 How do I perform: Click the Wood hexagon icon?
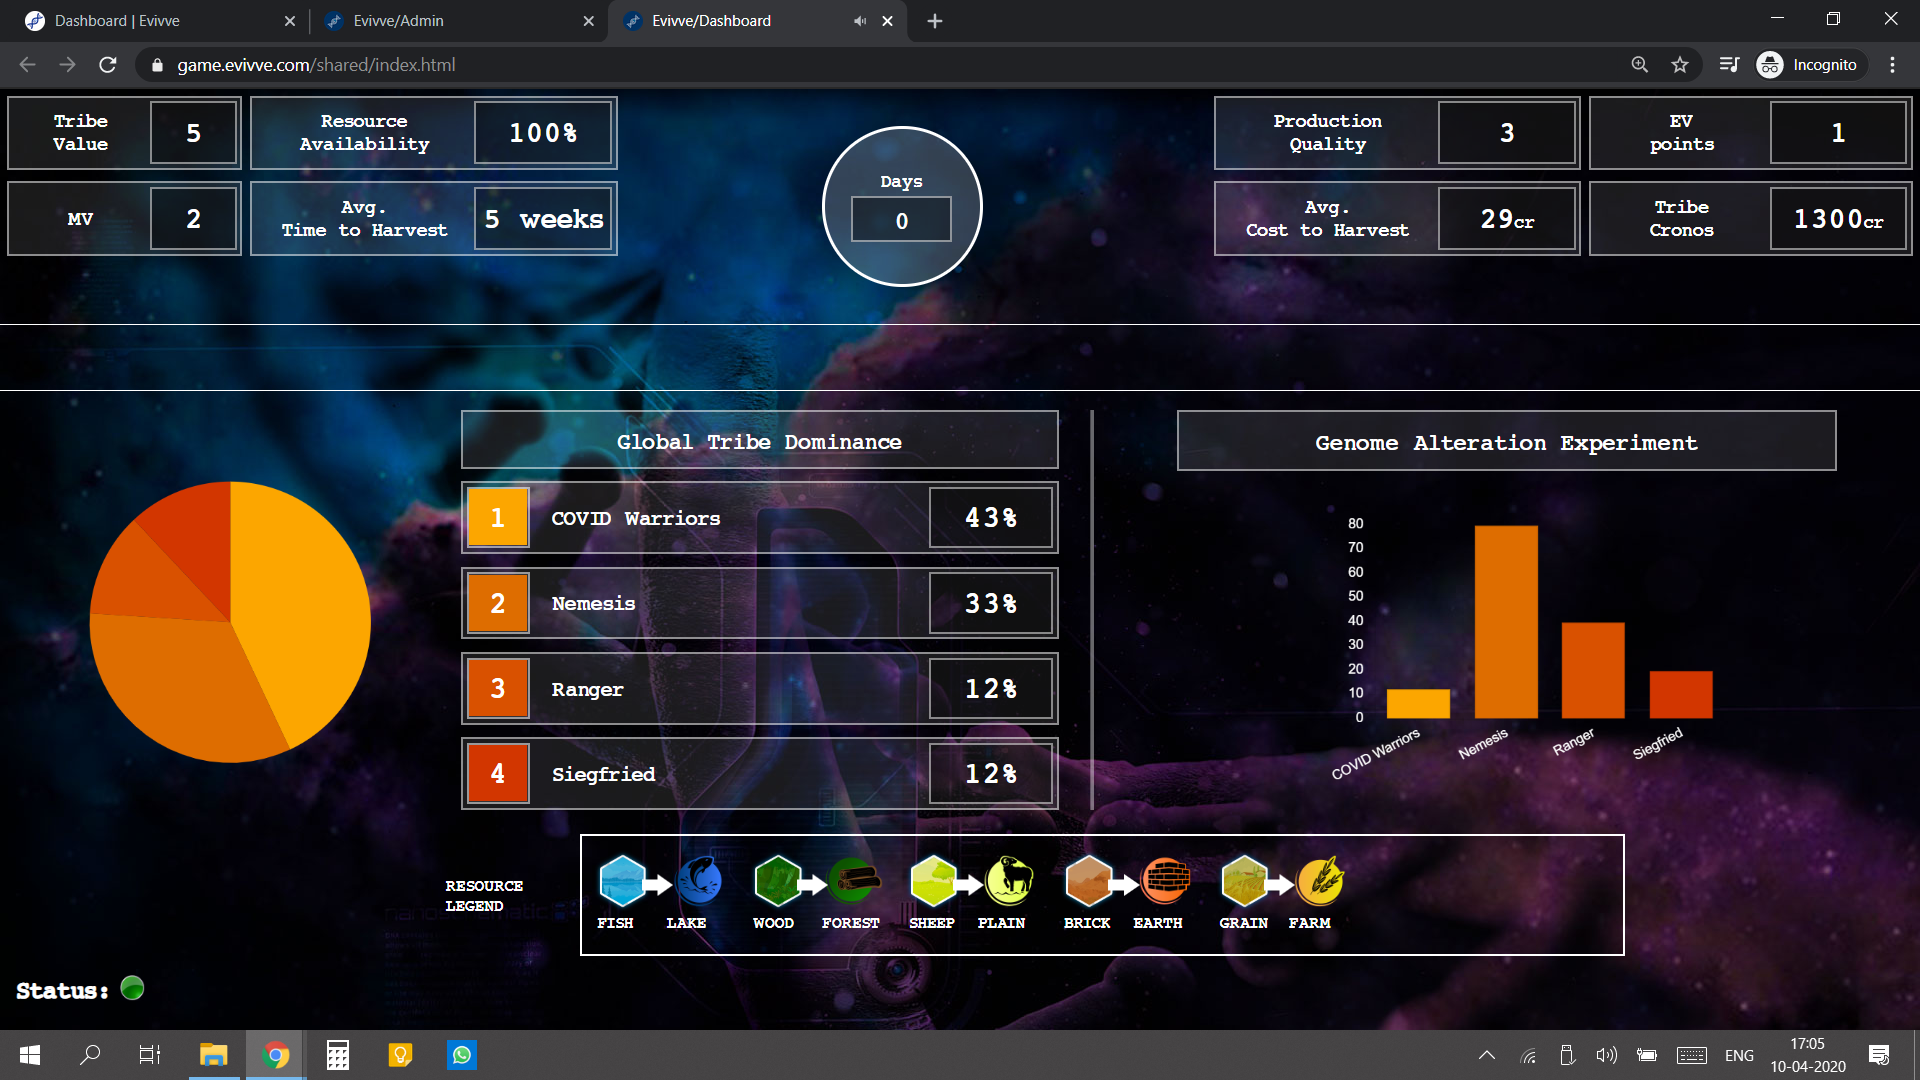click(x=777, y=880)
